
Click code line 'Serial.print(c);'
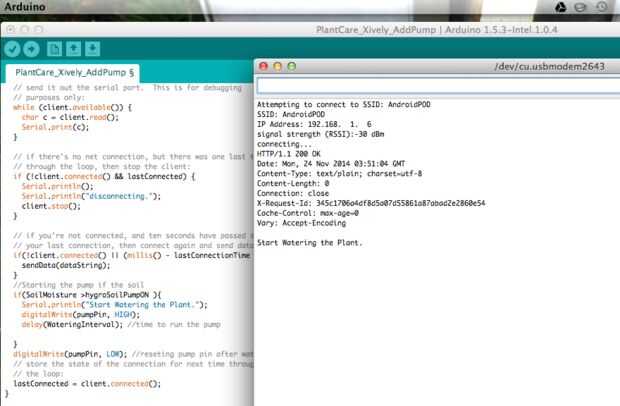(x=55, y=127)
